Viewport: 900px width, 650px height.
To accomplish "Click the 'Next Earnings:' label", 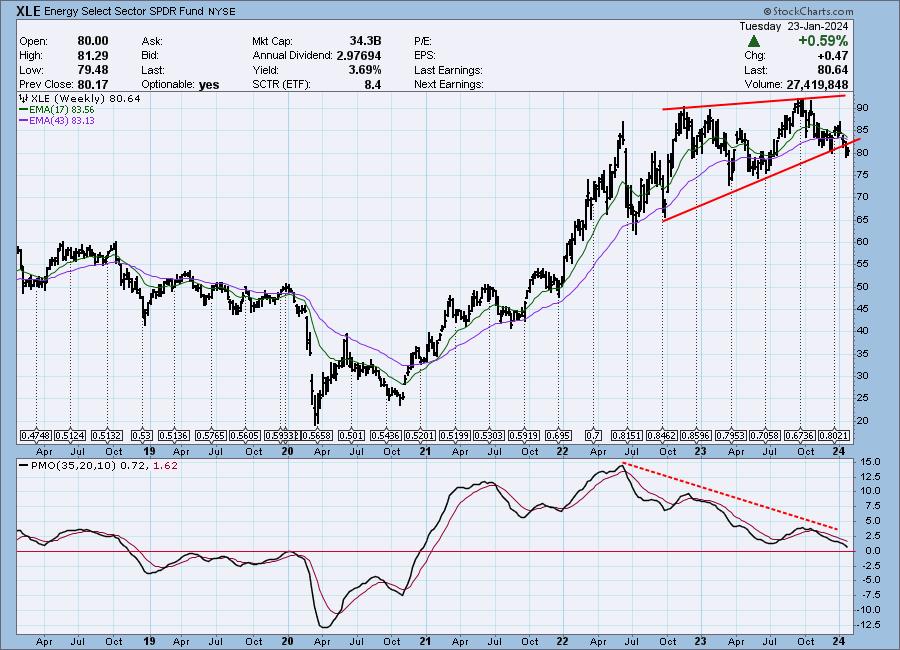I will pos(449,84).
